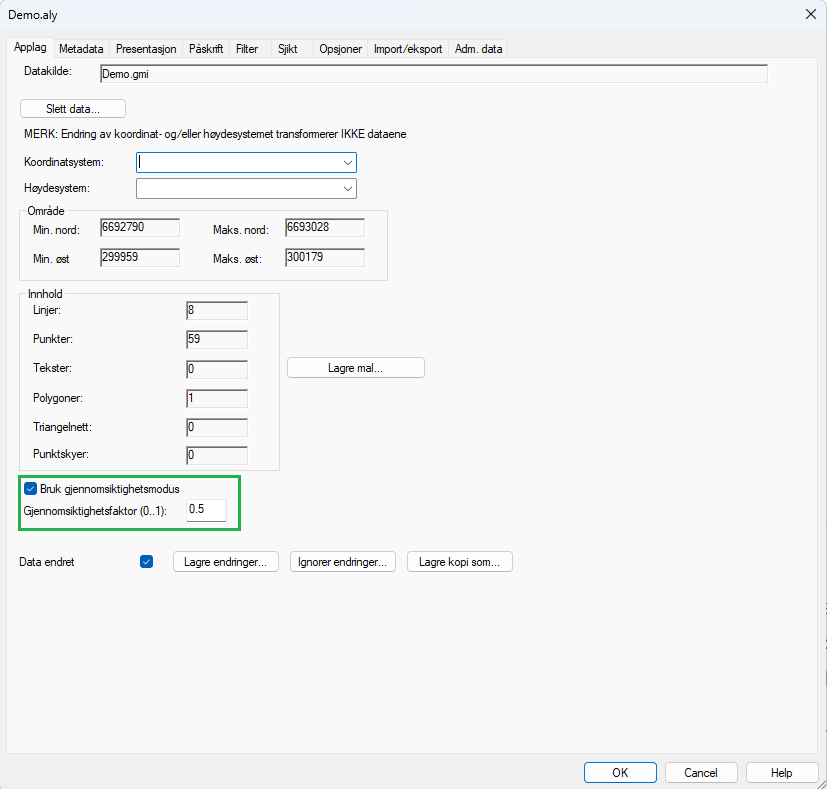Go to the Påskrift tab
Image resolution: width=827 pixels, height=789 pixels.
coord(206,48)
